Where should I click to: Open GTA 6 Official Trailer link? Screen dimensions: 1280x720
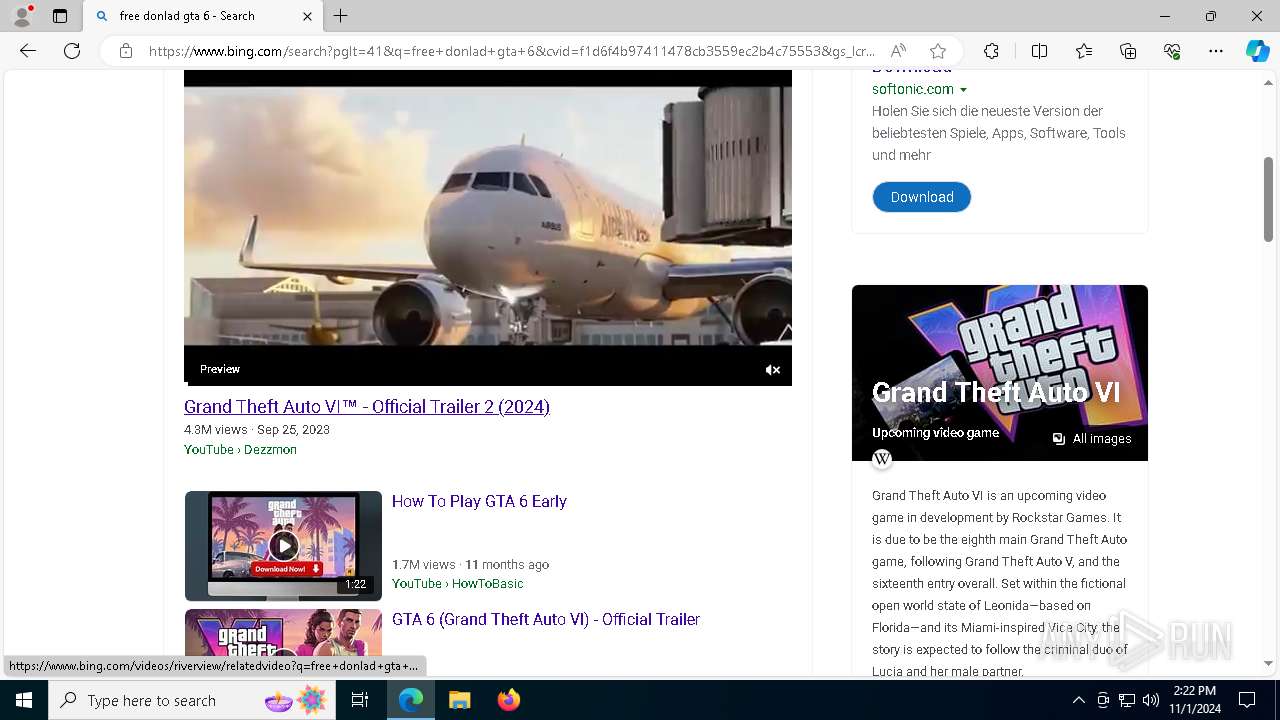tap(546, 619)
